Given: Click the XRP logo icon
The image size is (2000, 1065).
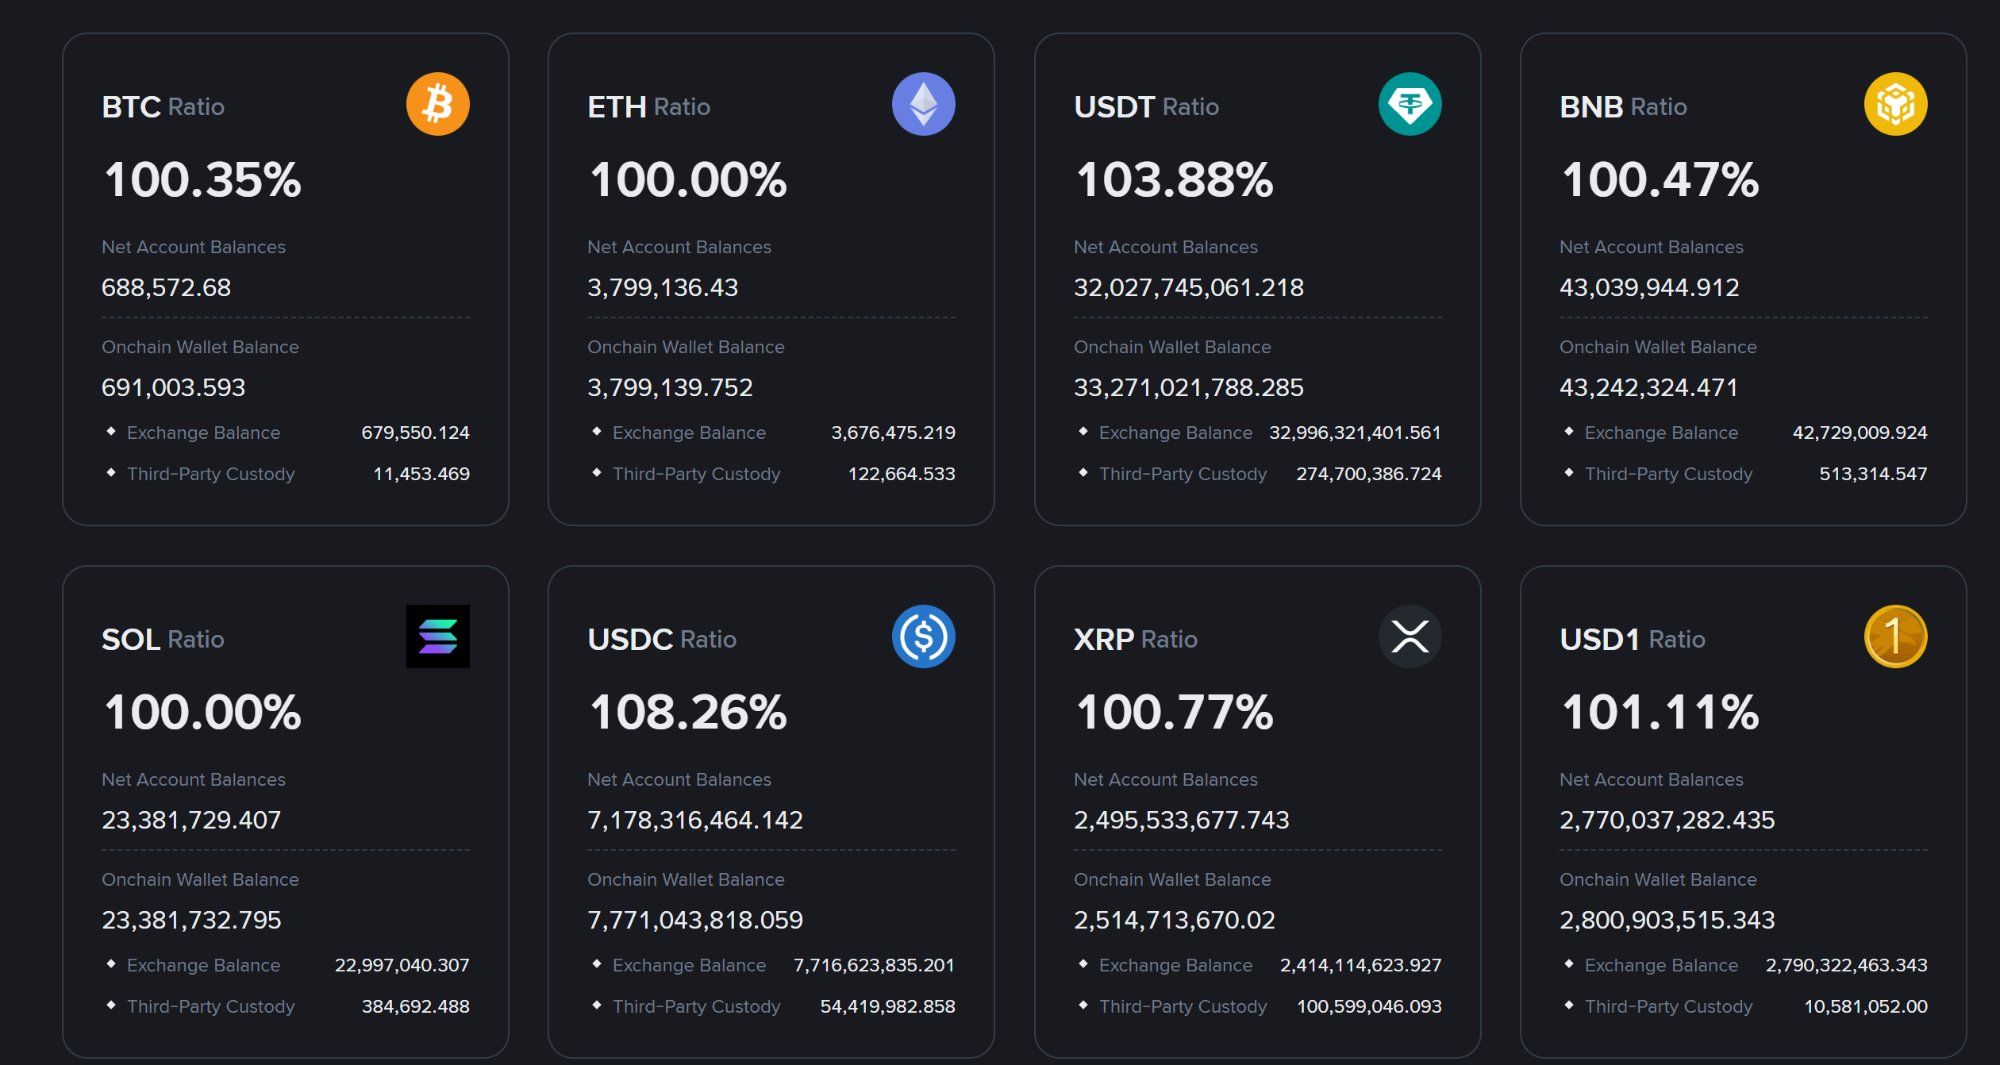Looking at the screenshot, I should pos(1410,637).
